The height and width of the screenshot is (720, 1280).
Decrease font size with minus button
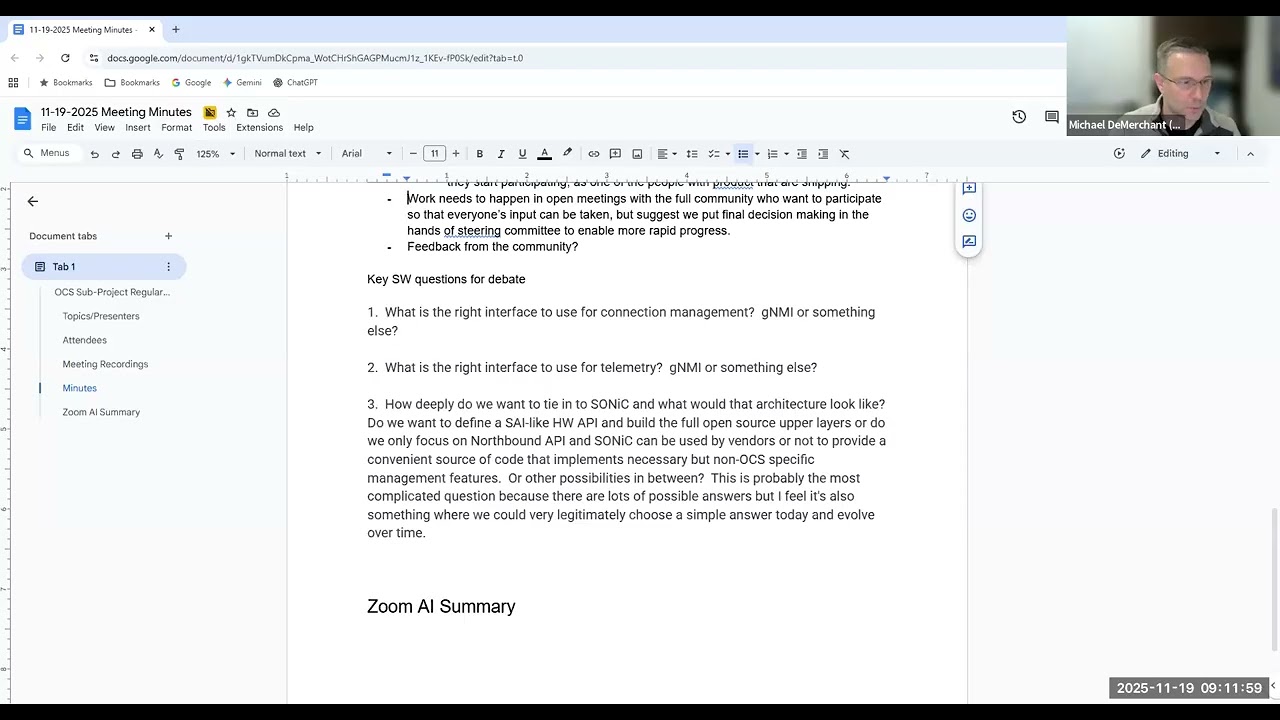click(413, 154)
